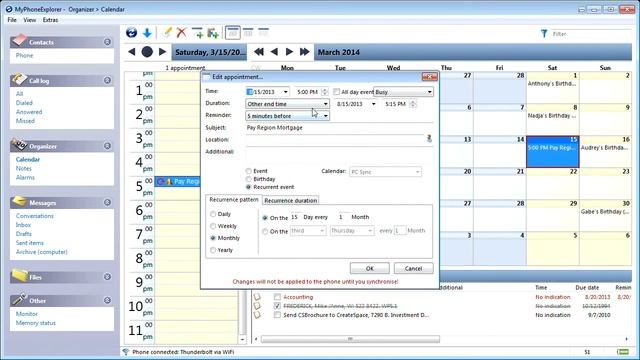Choose the Daily recurrence option

click(x=213, y=214)
